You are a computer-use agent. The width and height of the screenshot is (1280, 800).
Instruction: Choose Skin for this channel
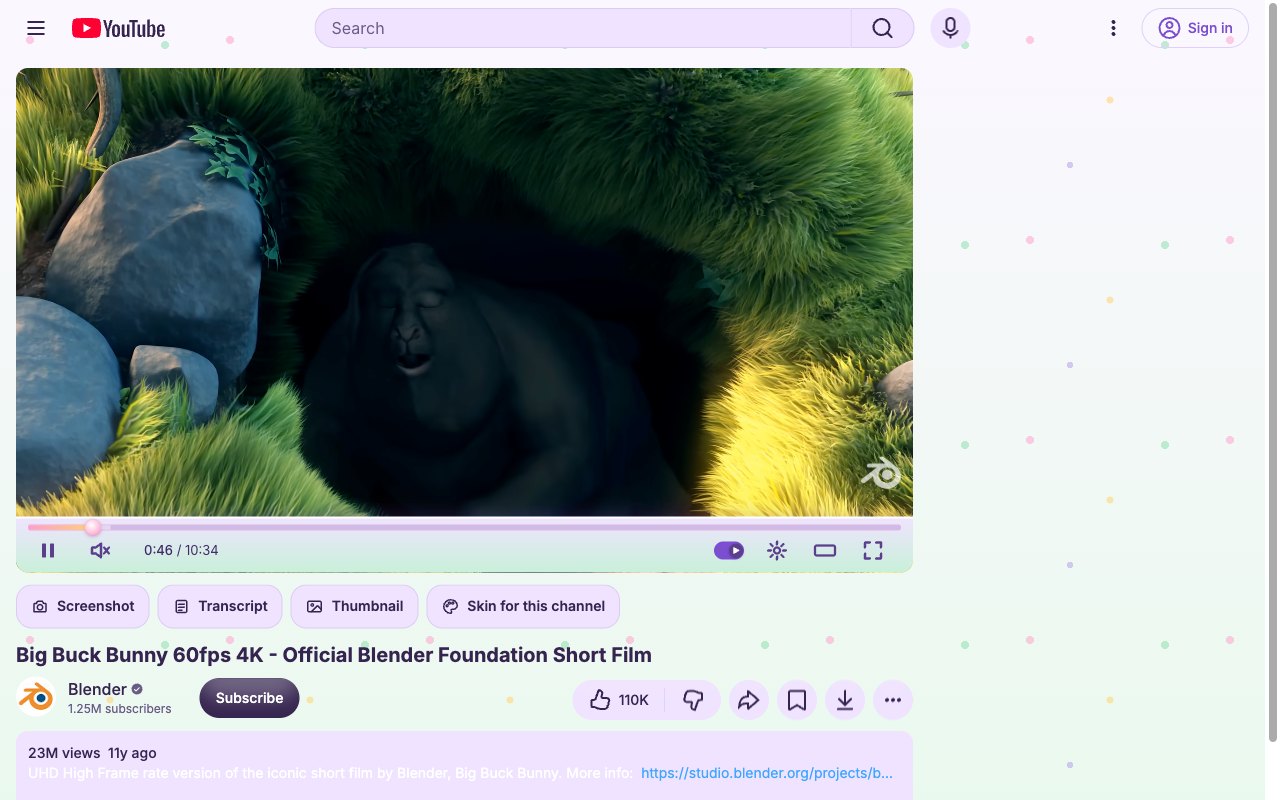coord(523,606)
